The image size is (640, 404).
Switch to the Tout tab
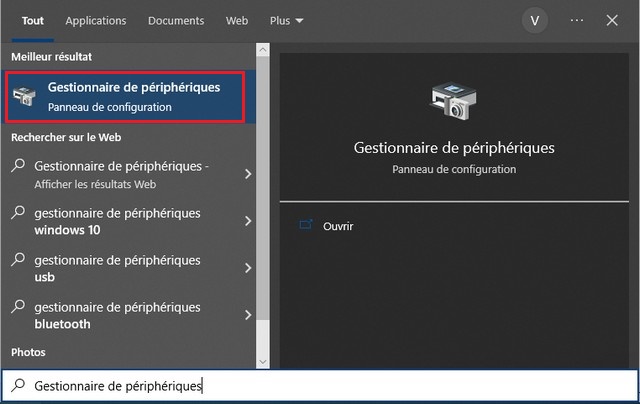coord(33,21)
